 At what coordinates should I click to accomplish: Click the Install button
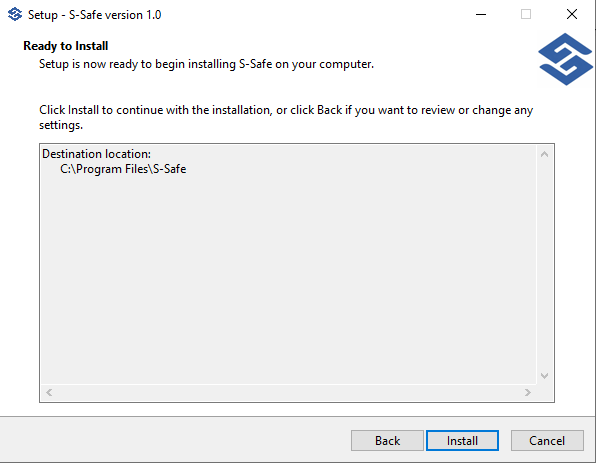click(462, 441)
